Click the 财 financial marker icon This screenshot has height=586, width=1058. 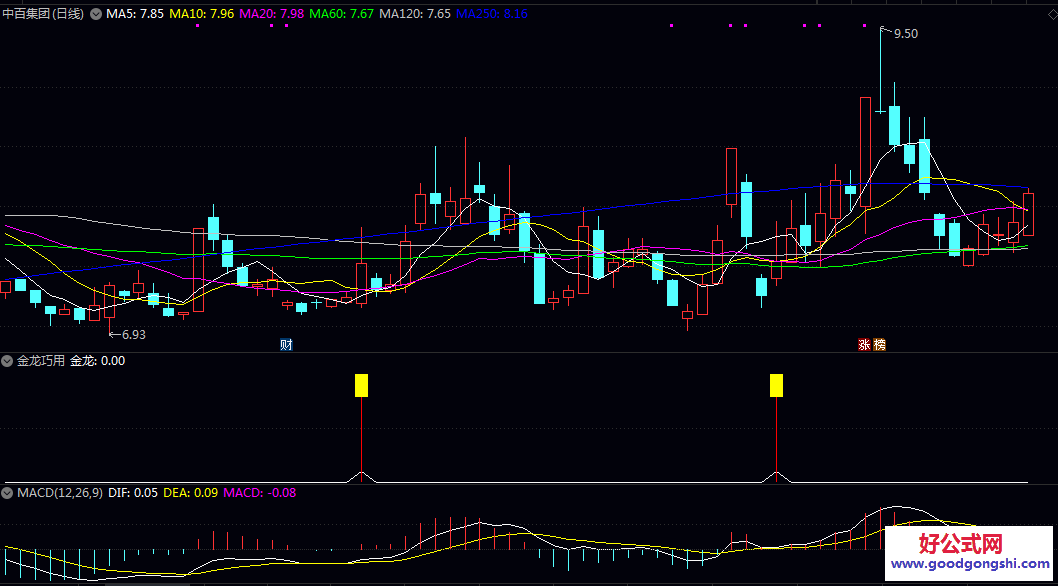(x=286, y=345)
